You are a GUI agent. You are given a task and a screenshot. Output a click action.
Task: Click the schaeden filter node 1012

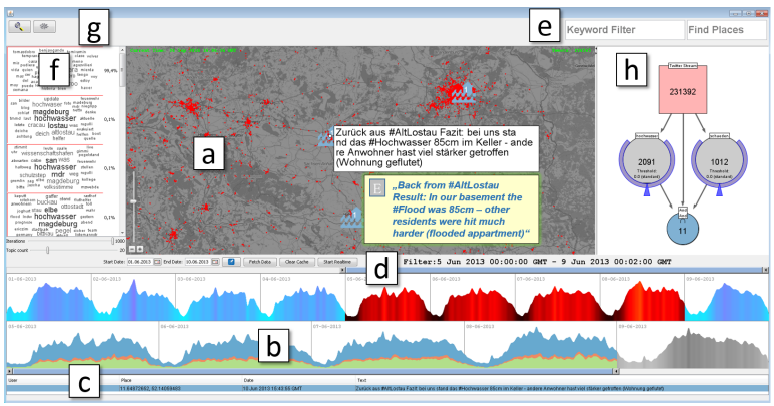(719, 162)
